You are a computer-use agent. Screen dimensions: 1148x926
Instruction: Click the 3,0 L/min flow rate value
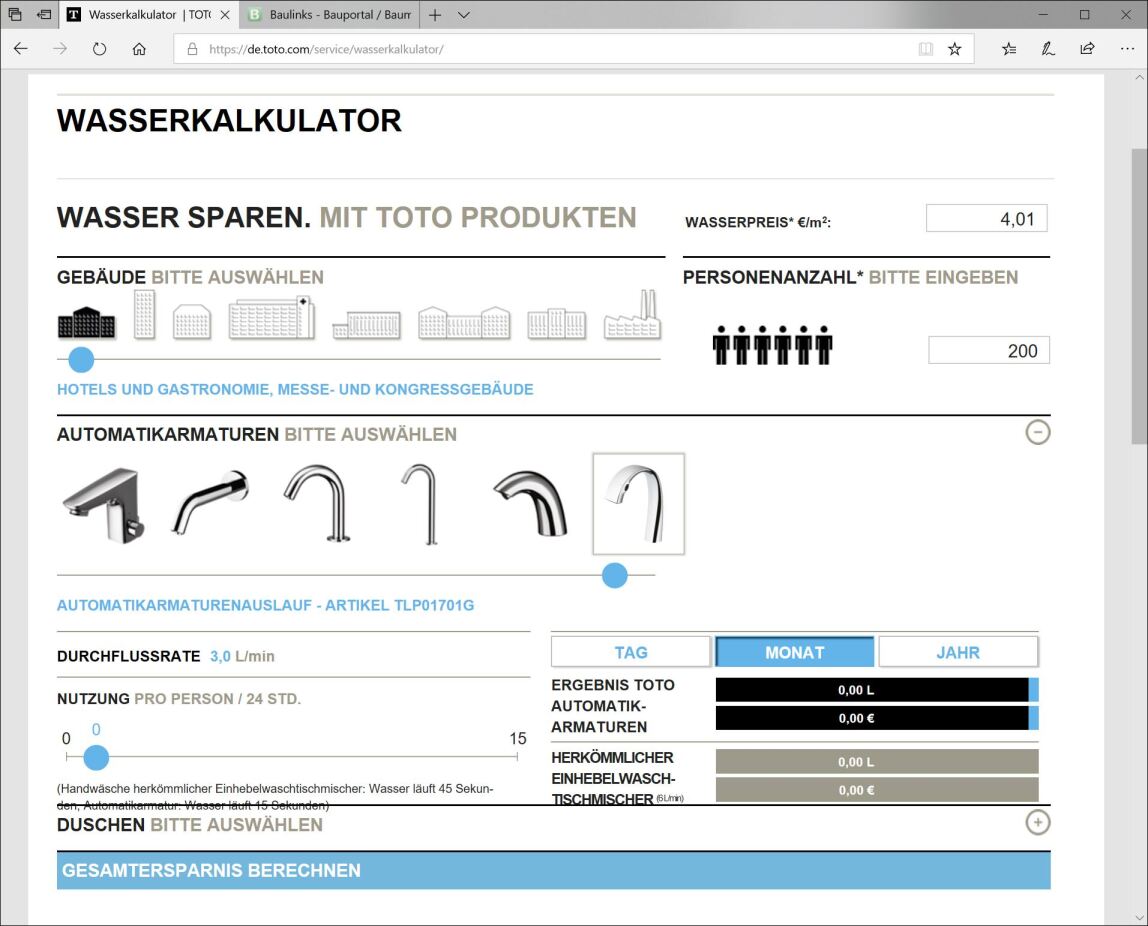pyautogui.click(x=242, y=656)
